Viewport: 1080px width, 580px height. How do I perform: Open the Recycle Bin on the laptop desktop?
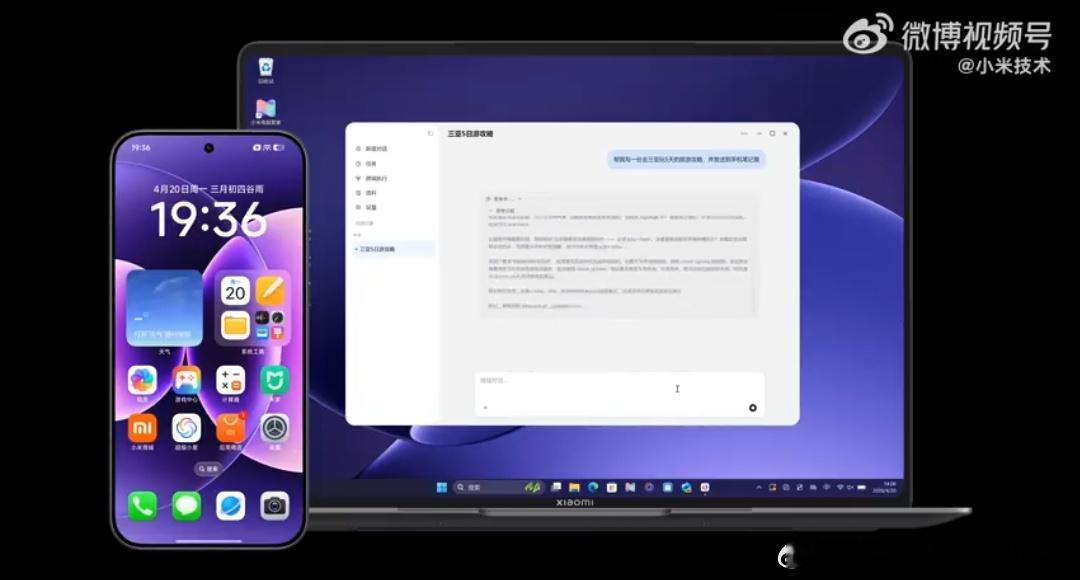[x=266, y=70]
